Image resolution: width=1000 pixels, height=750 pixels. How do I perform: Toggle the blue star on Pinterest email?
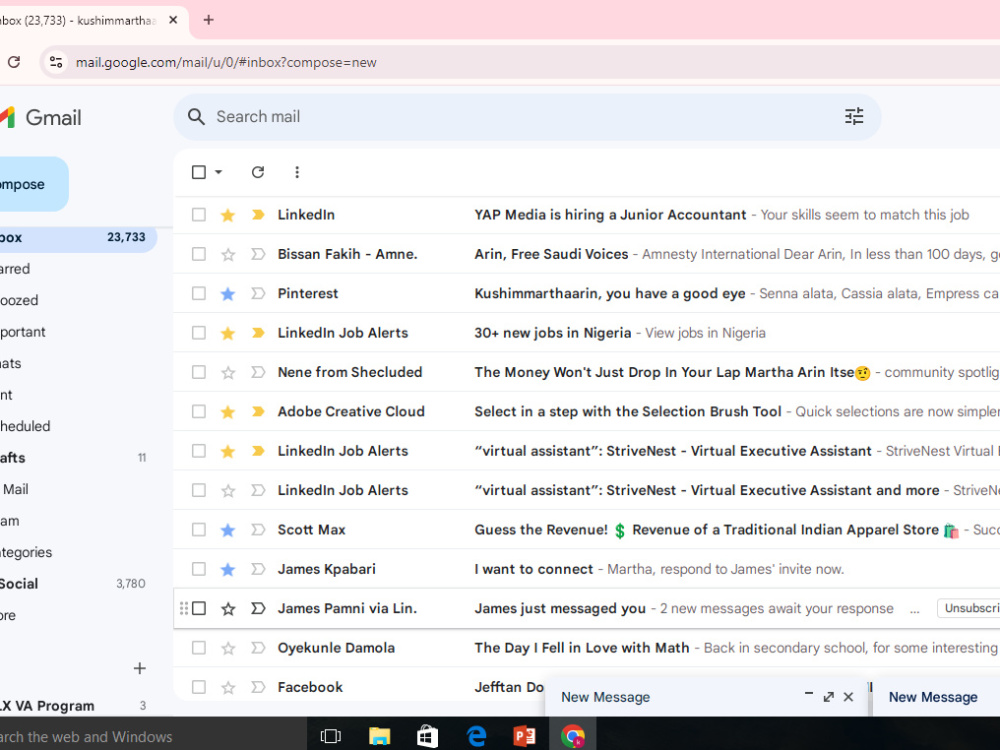228,294
